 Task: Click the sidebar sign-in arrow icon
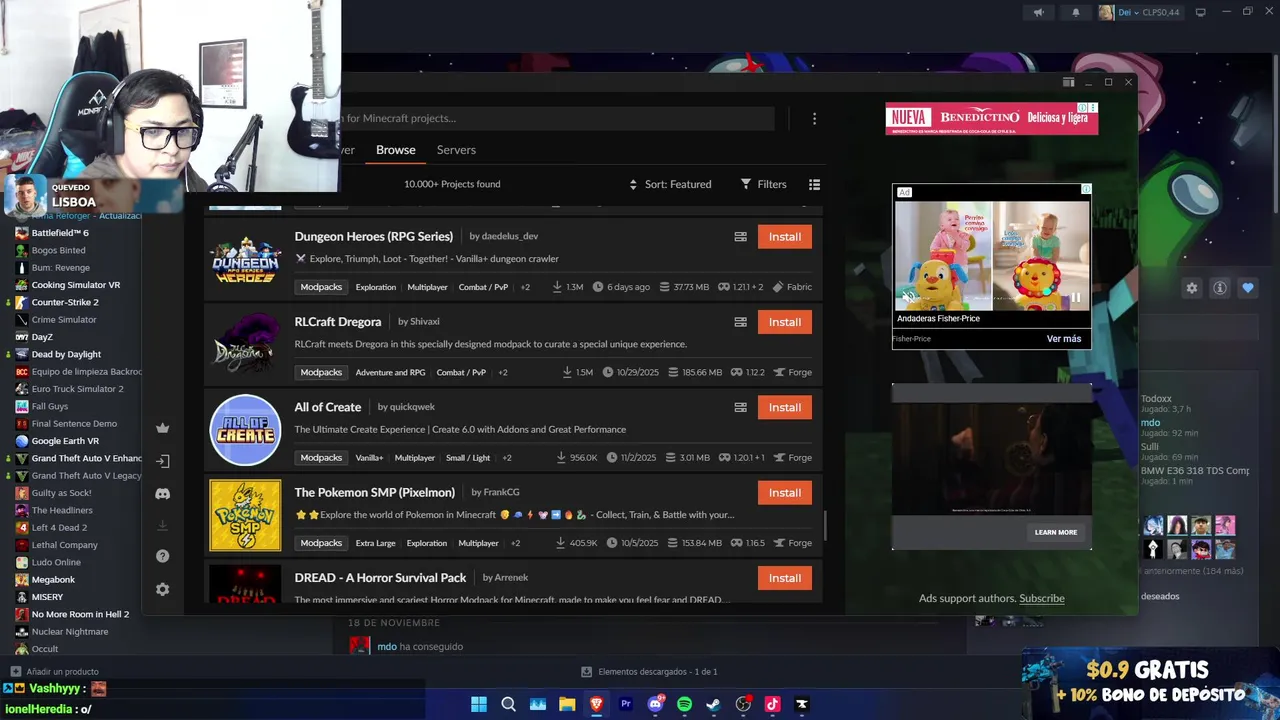tap(163, 461)
